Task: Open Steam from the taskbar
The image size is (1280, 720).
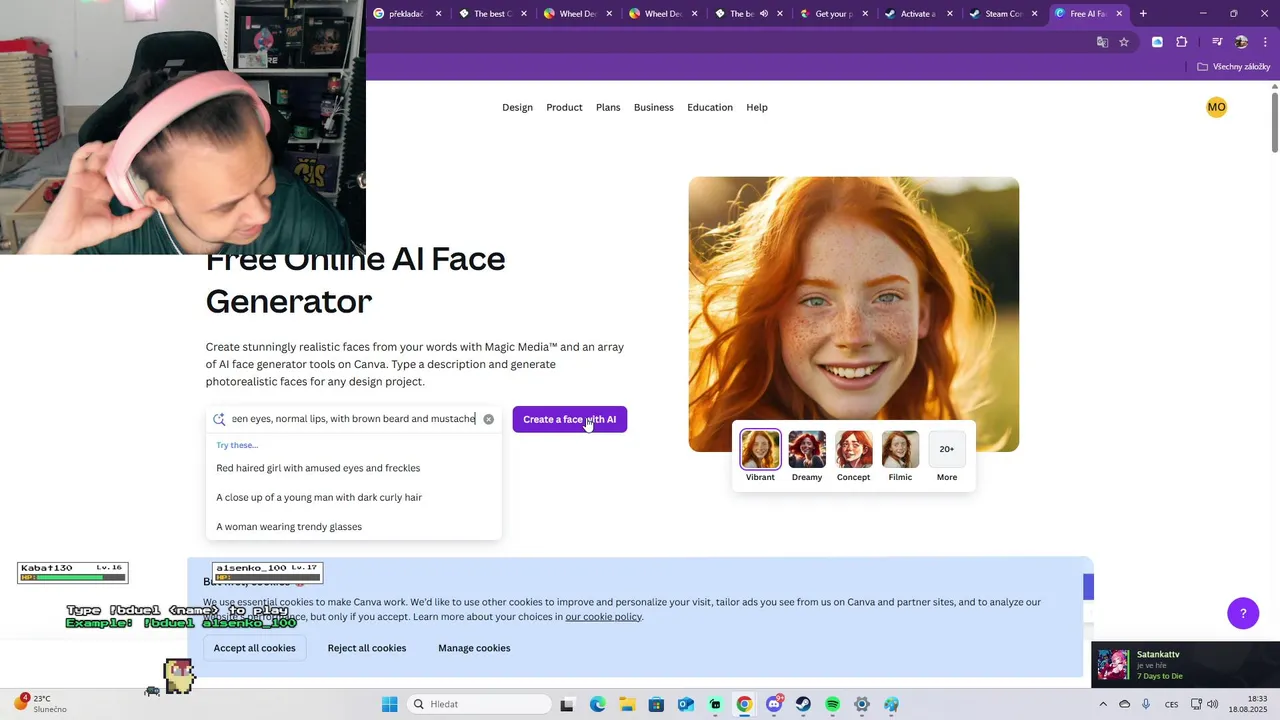Action: click(x=803, y=704)
